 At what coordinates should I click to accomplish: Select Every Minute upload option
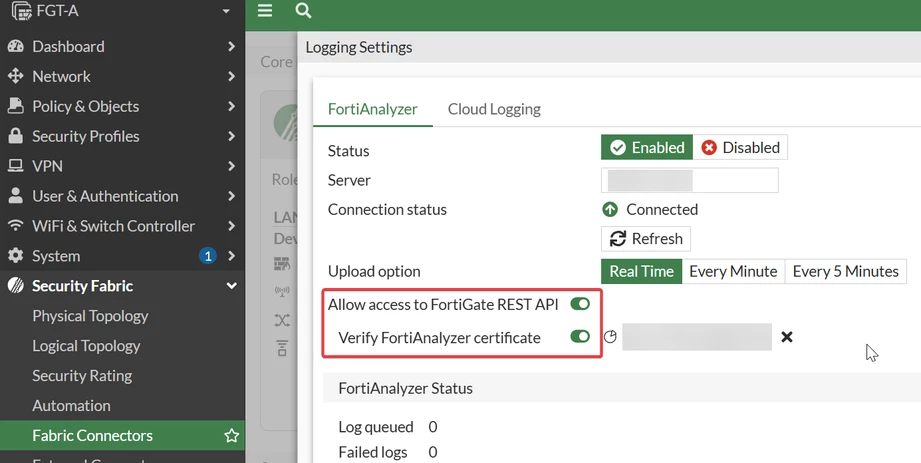coord(733,271)
